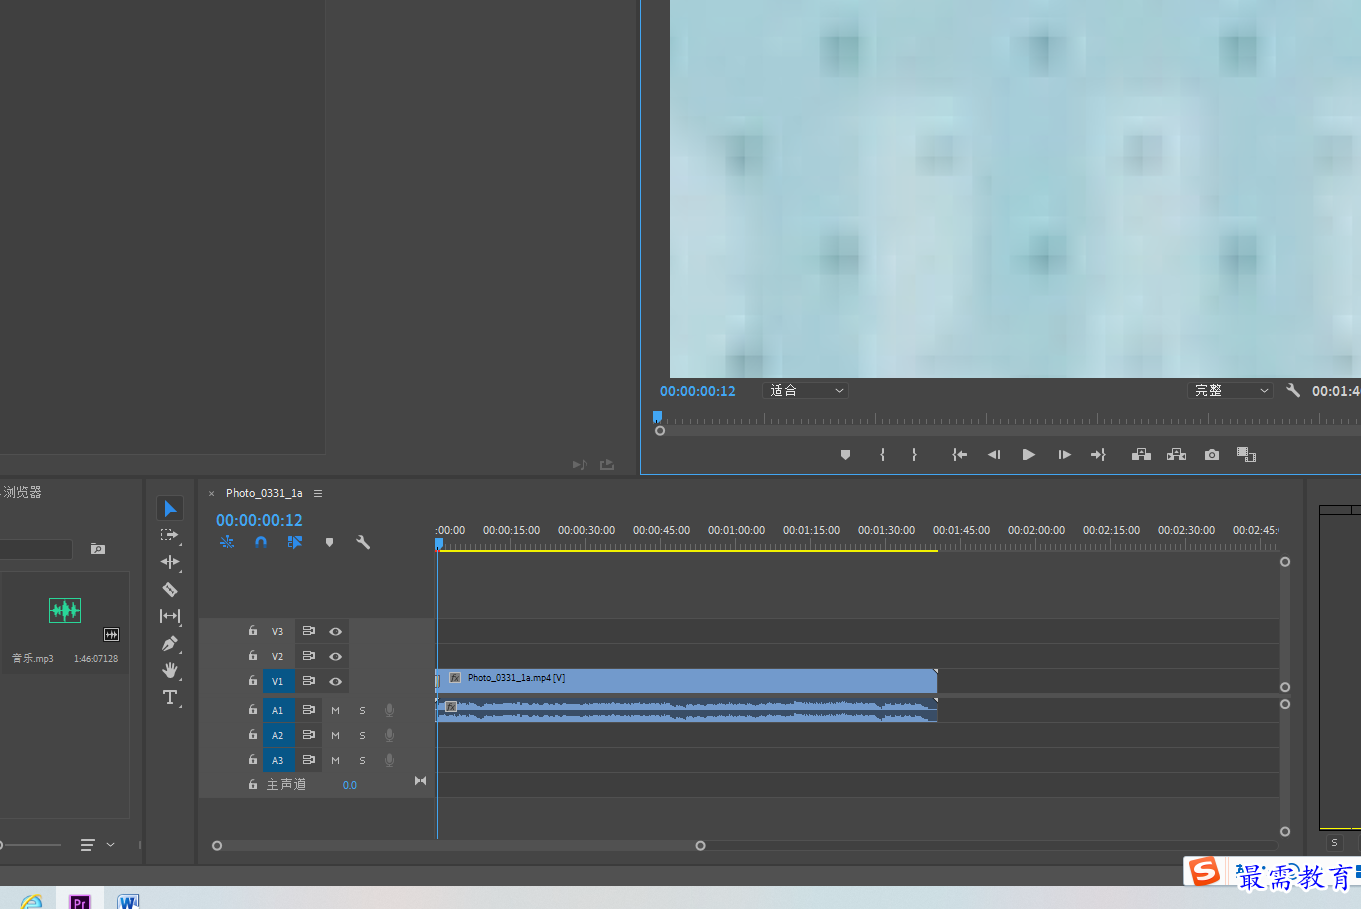Open comparison view button in monitor
The width and height of the screenshot is (1361, 909).
tap(1246, 455)
